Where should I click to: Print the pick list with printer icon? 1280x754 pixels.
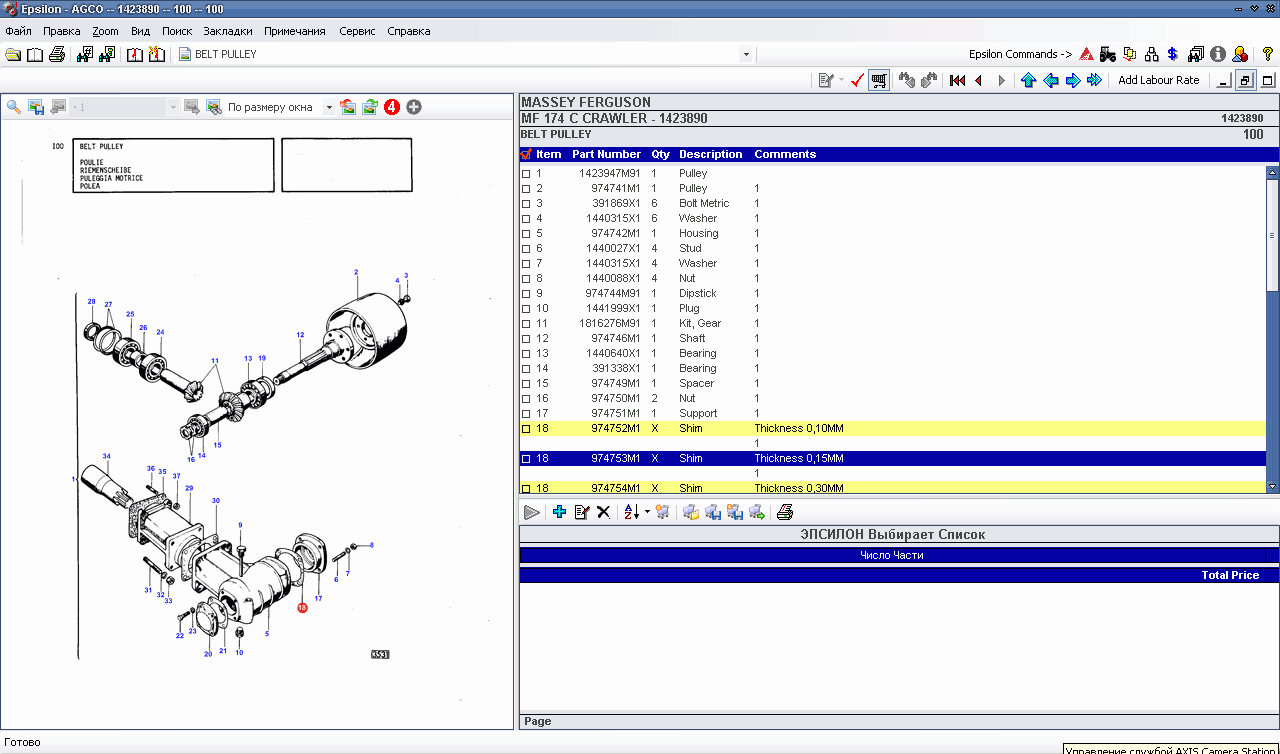(785, 512)
